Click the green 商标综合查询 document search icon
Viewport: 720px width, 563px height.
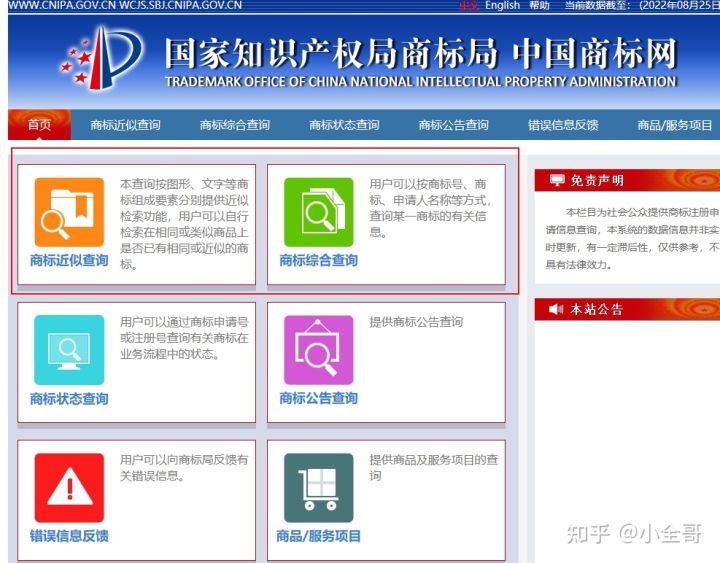[318, 212]
